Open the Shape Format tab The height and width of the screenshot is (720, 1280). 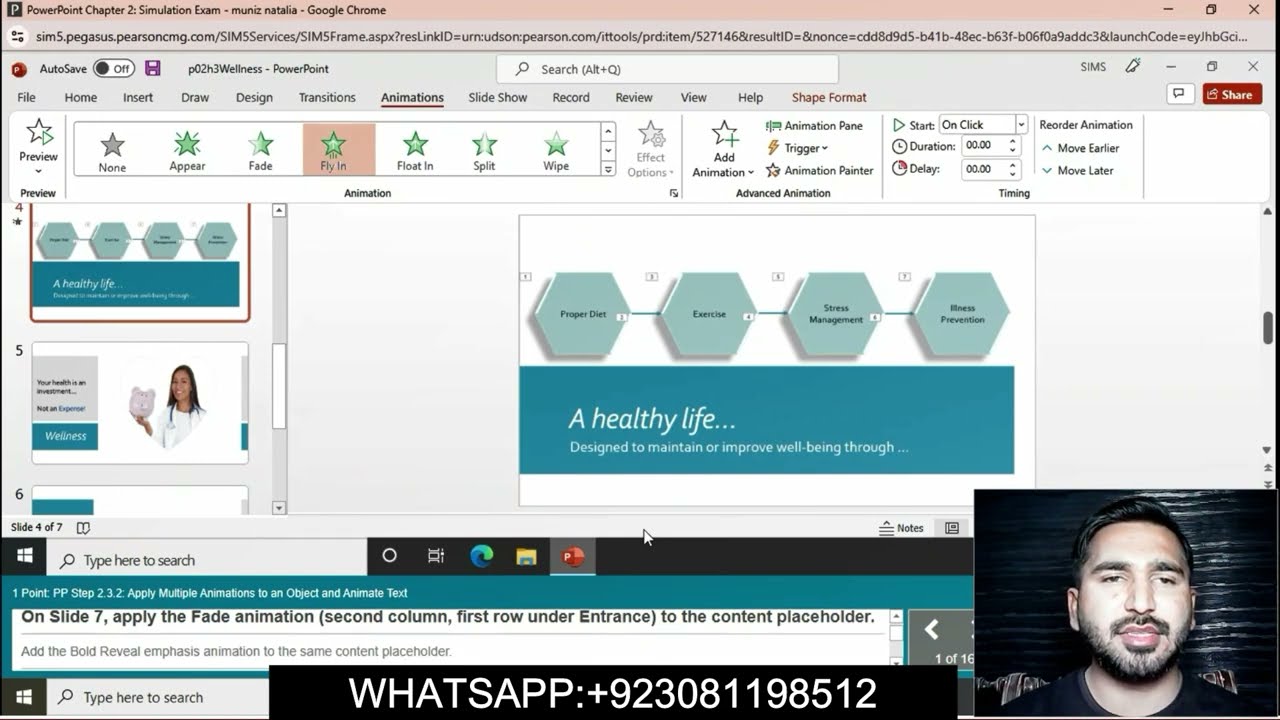click(829, 97)
